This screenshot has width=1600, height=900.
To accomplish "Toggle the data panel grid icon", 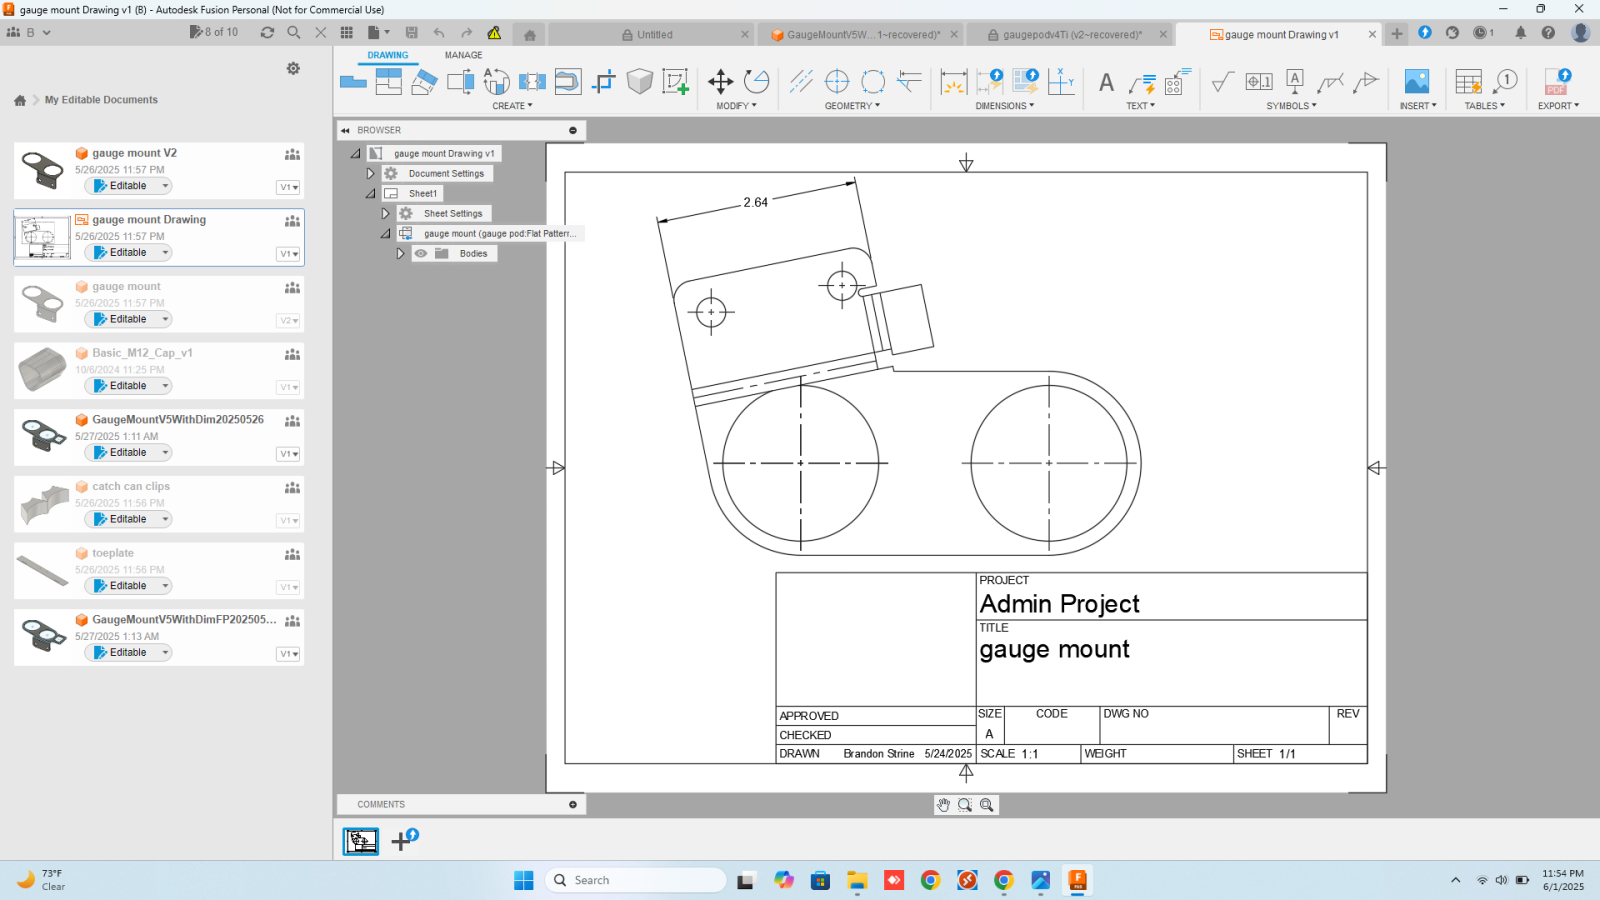I will (347, 33).
